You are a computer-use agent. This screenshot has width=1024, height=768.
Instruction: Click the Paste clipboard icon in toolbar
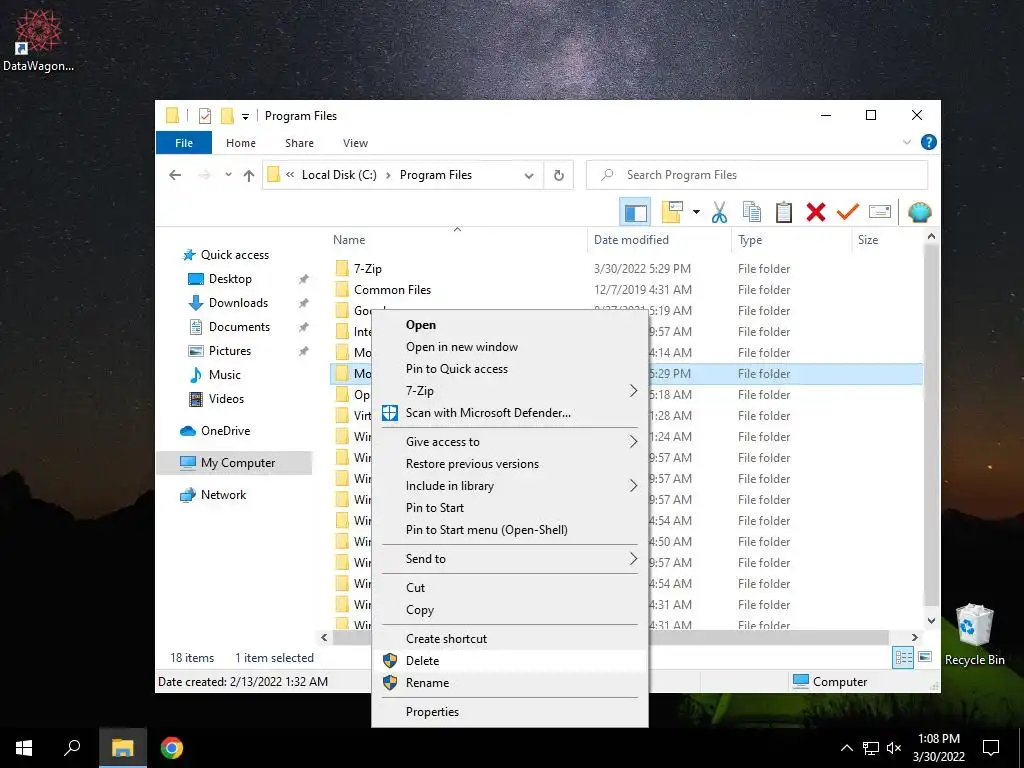click(x=784, y=212)
